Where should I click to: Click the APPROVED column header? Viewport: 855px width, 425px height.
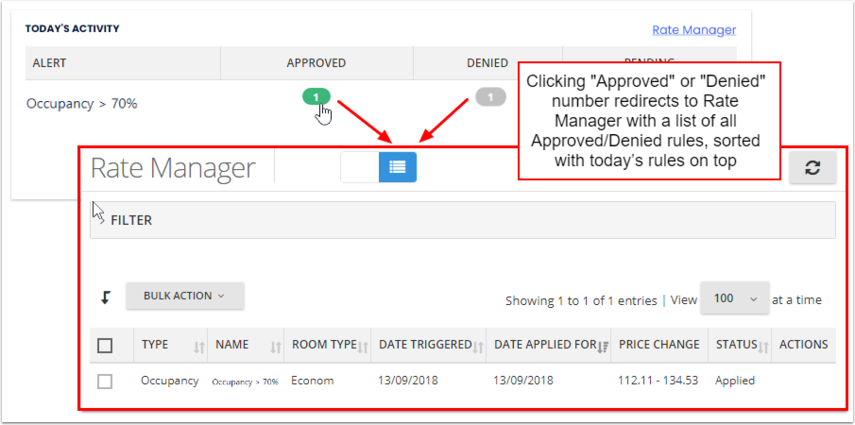click(316, 63)
